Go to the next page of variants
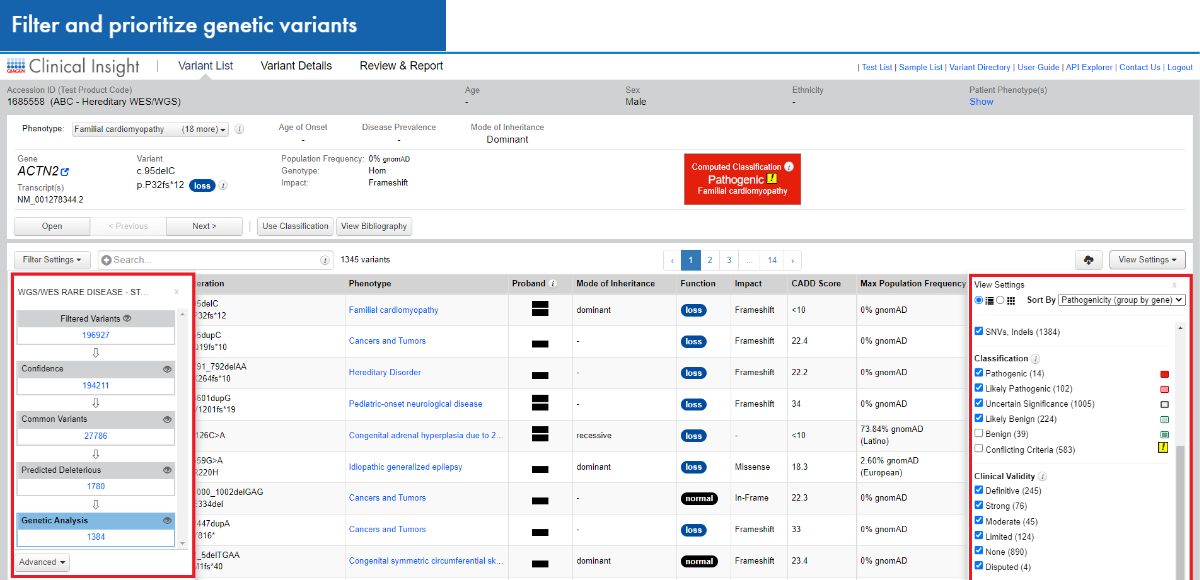 click(x=793, y=260)
